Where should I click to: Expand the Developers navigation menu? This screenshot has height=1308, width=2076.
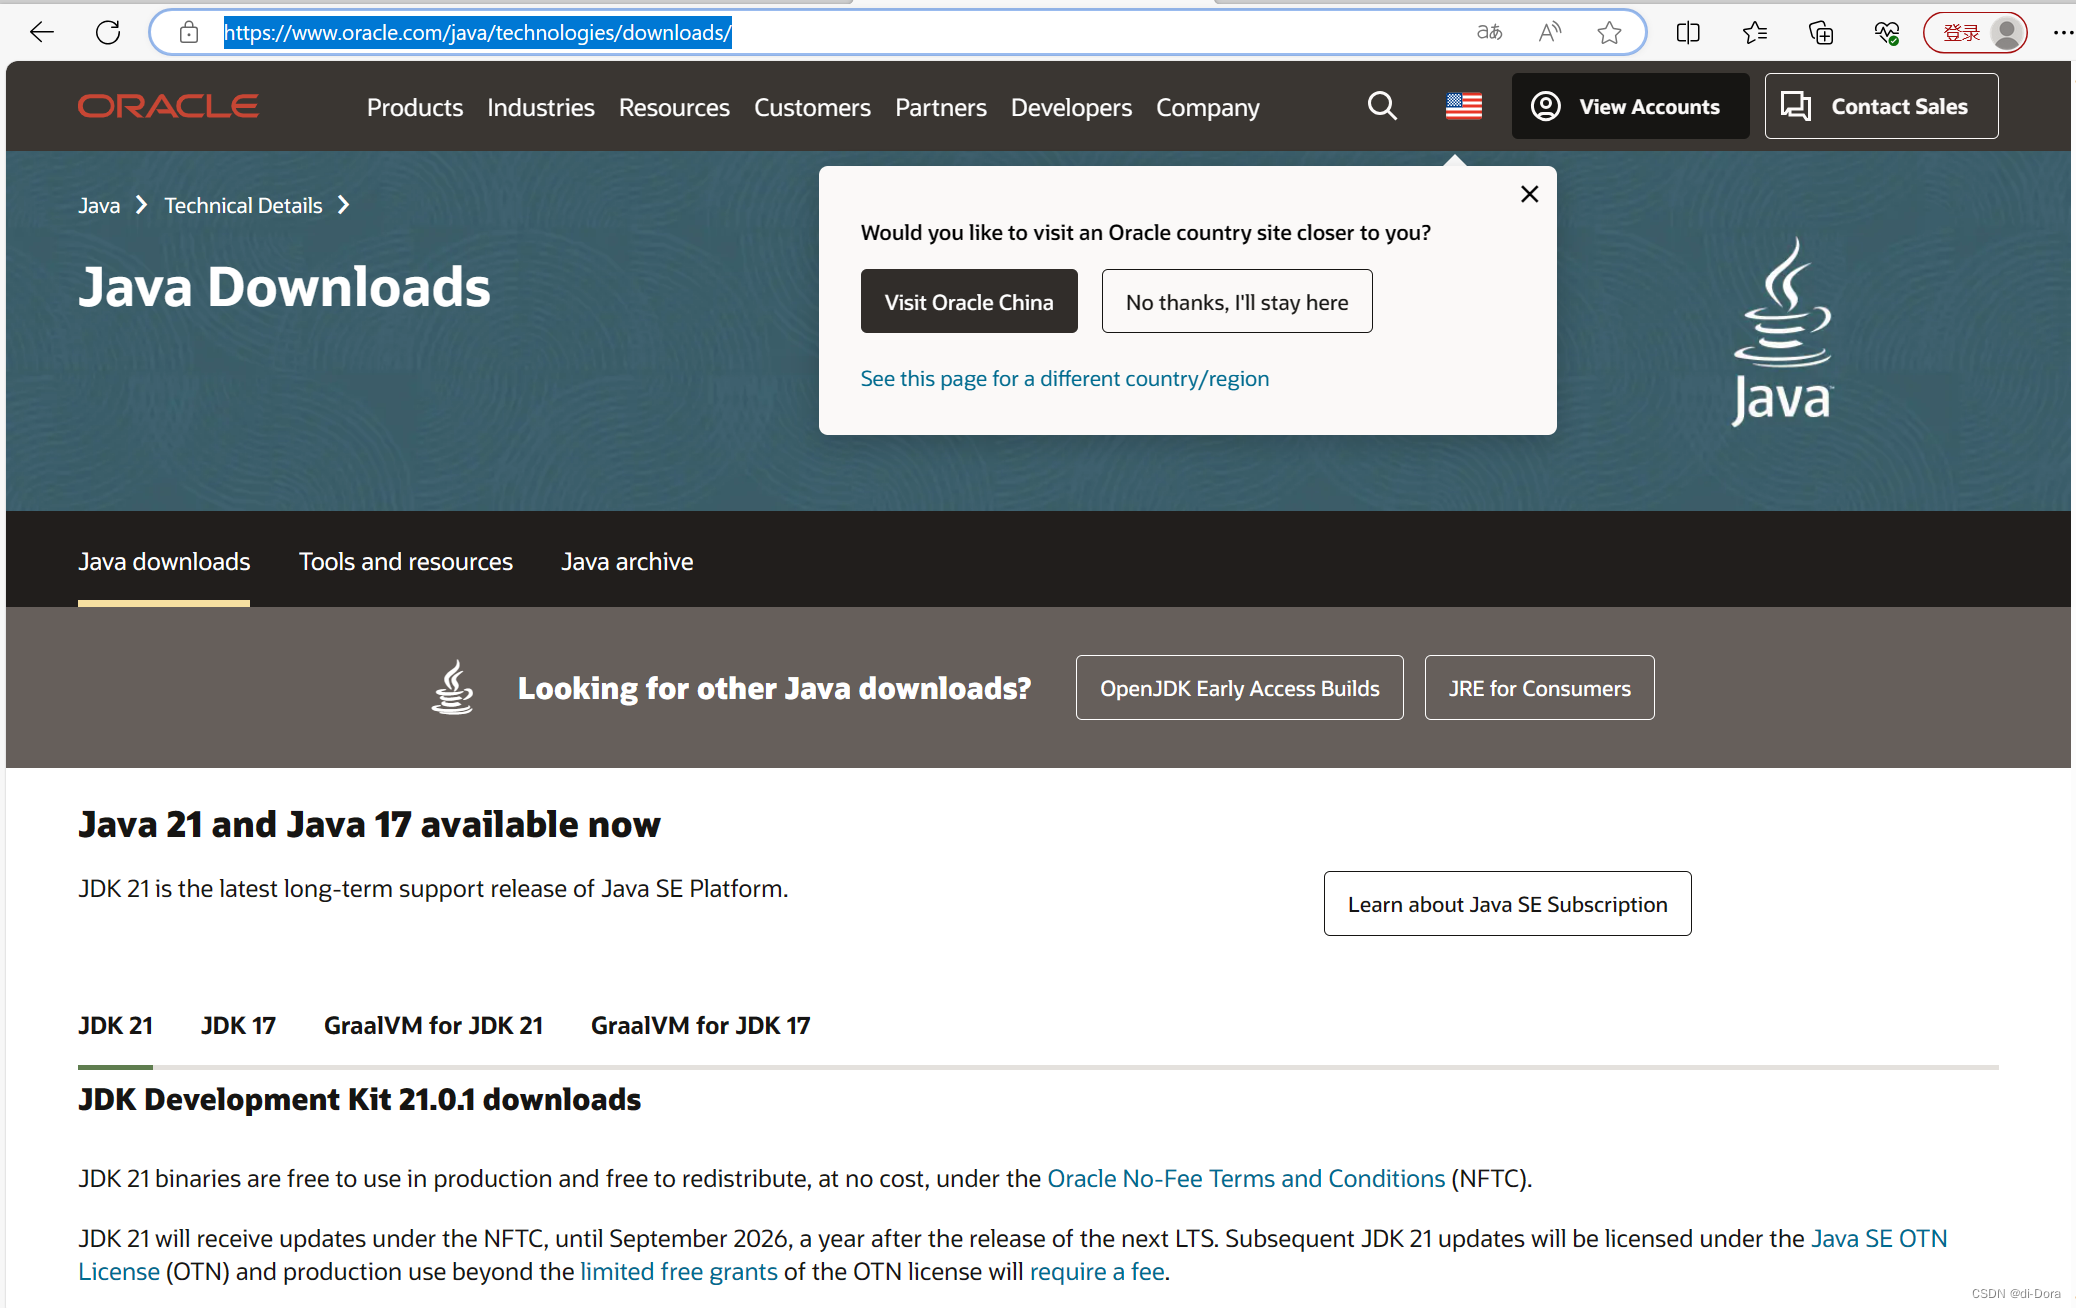[x=1070, y=107]
